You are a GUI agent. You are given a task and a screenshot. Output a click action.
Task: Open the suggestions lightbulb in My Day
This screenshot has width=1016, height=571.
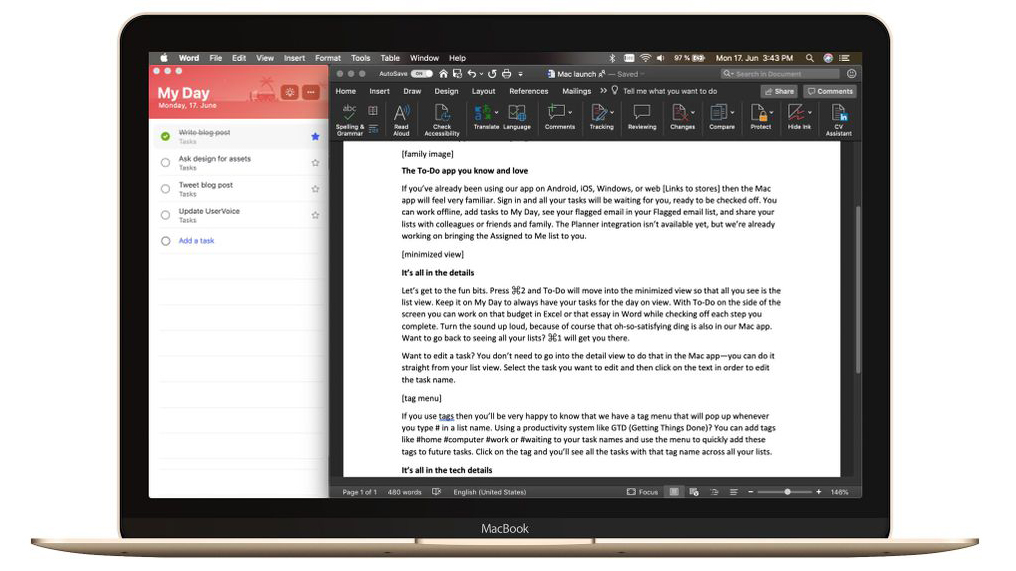pos(290,93)
